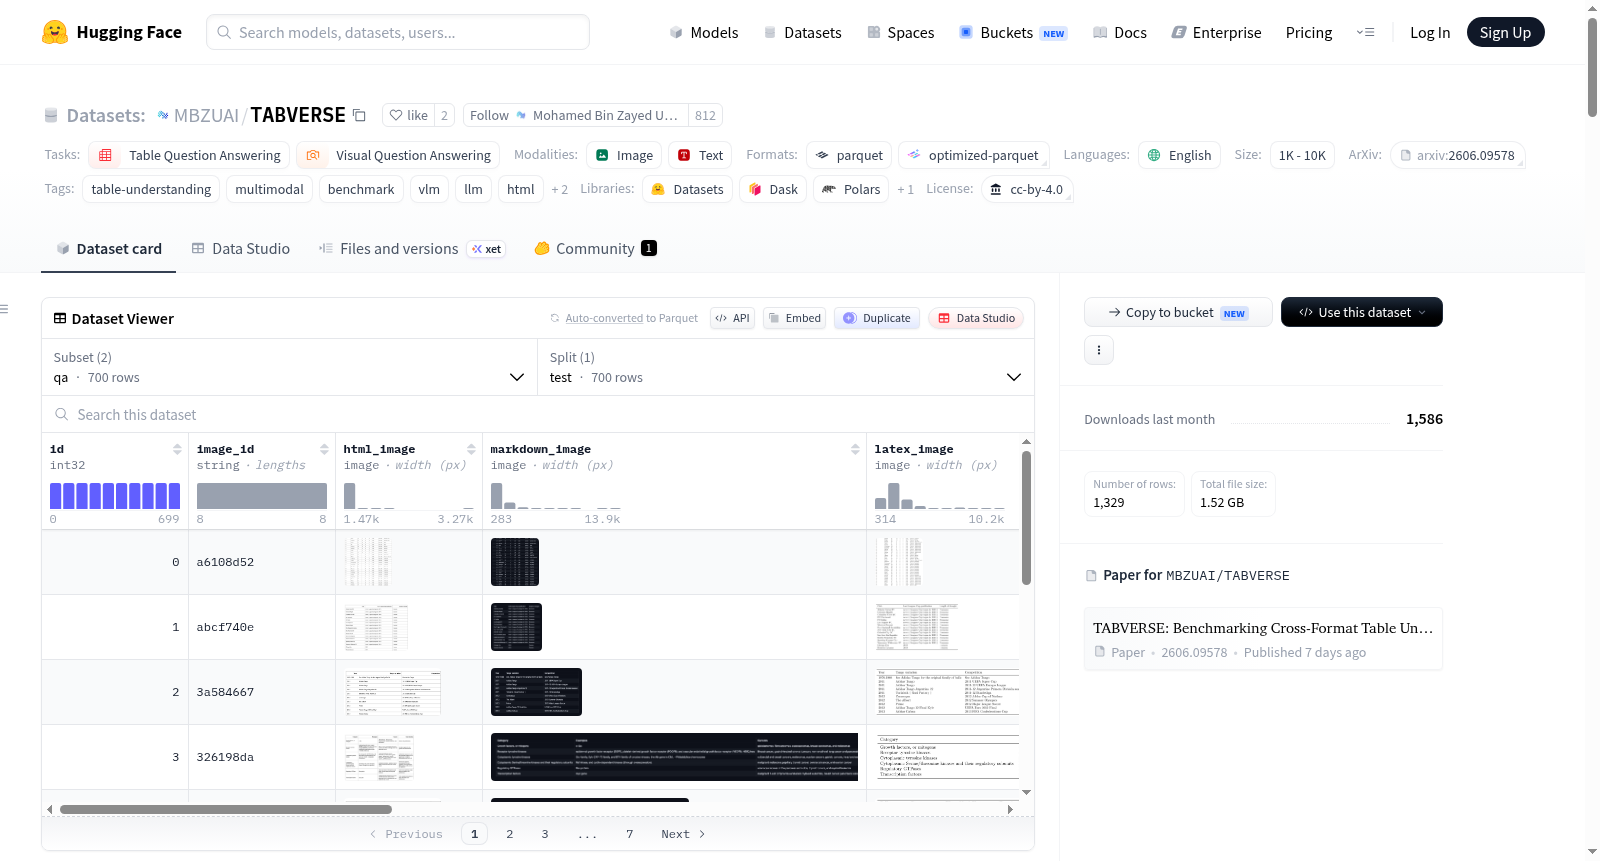Go to Models in the top navigation
The image size is (1600, 861).
coord(704,32)
